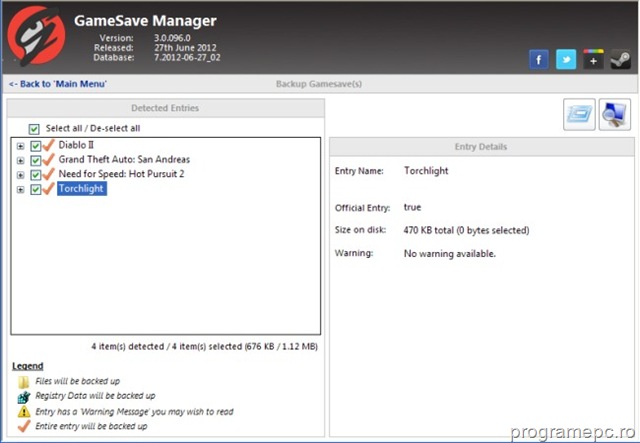640x443 pixels.
Task: Click the Detected Entries panel header
Action: tap(165, 108)
